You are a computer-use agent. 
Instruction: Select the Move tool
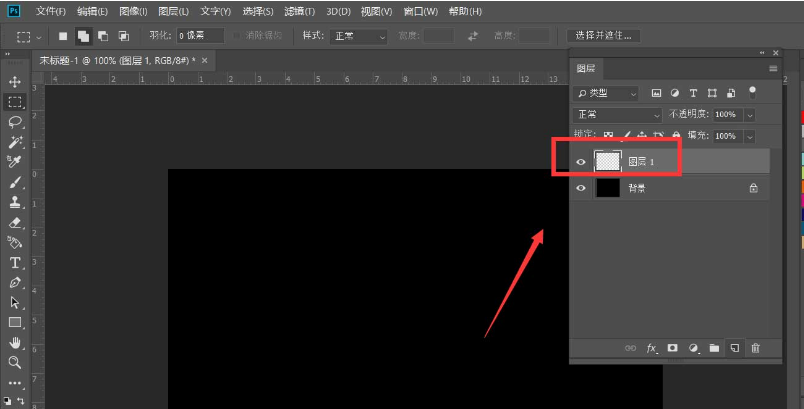pos(14,81)
